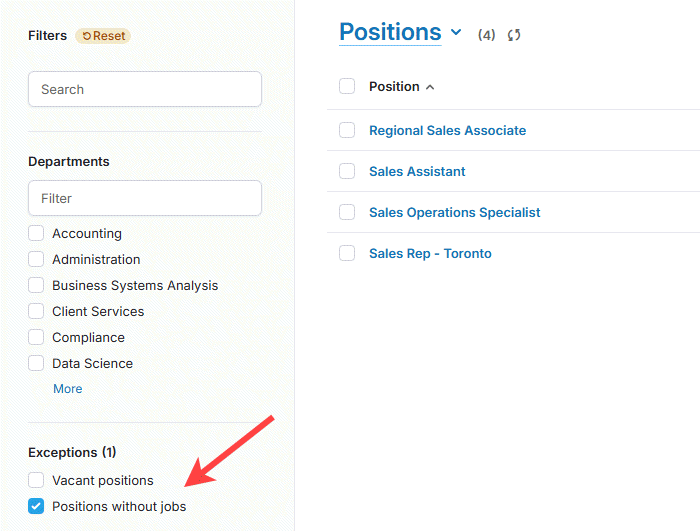This screenshot has height=531, width=700.
Task: Check the Data Science department
Action: [36, 363]
